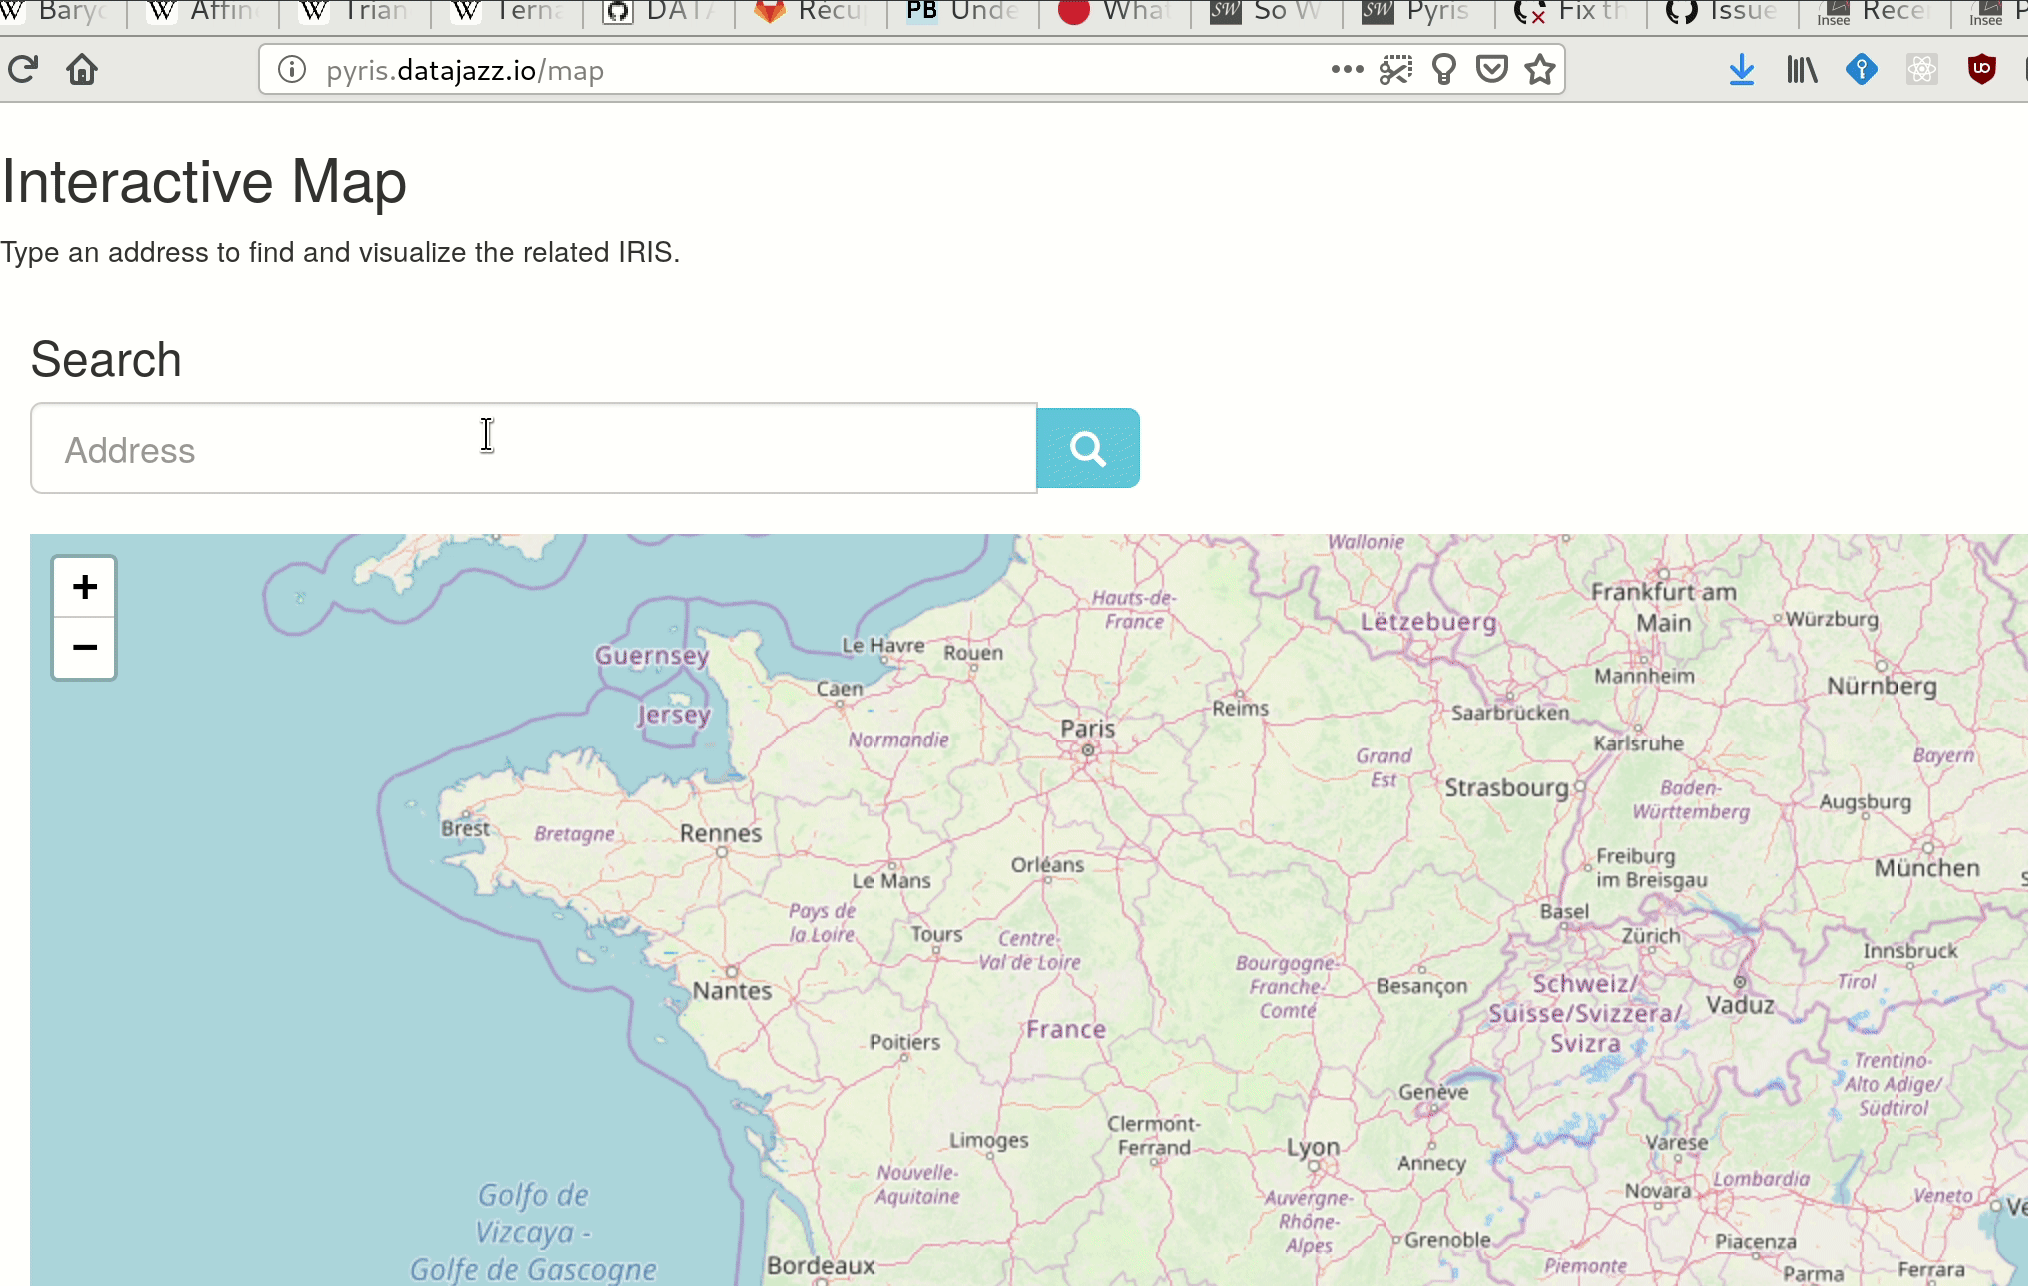This screenshot has width=2028, height=1286.
Task: Switch to the DAT GitHub tab
Action: (661, 12)
